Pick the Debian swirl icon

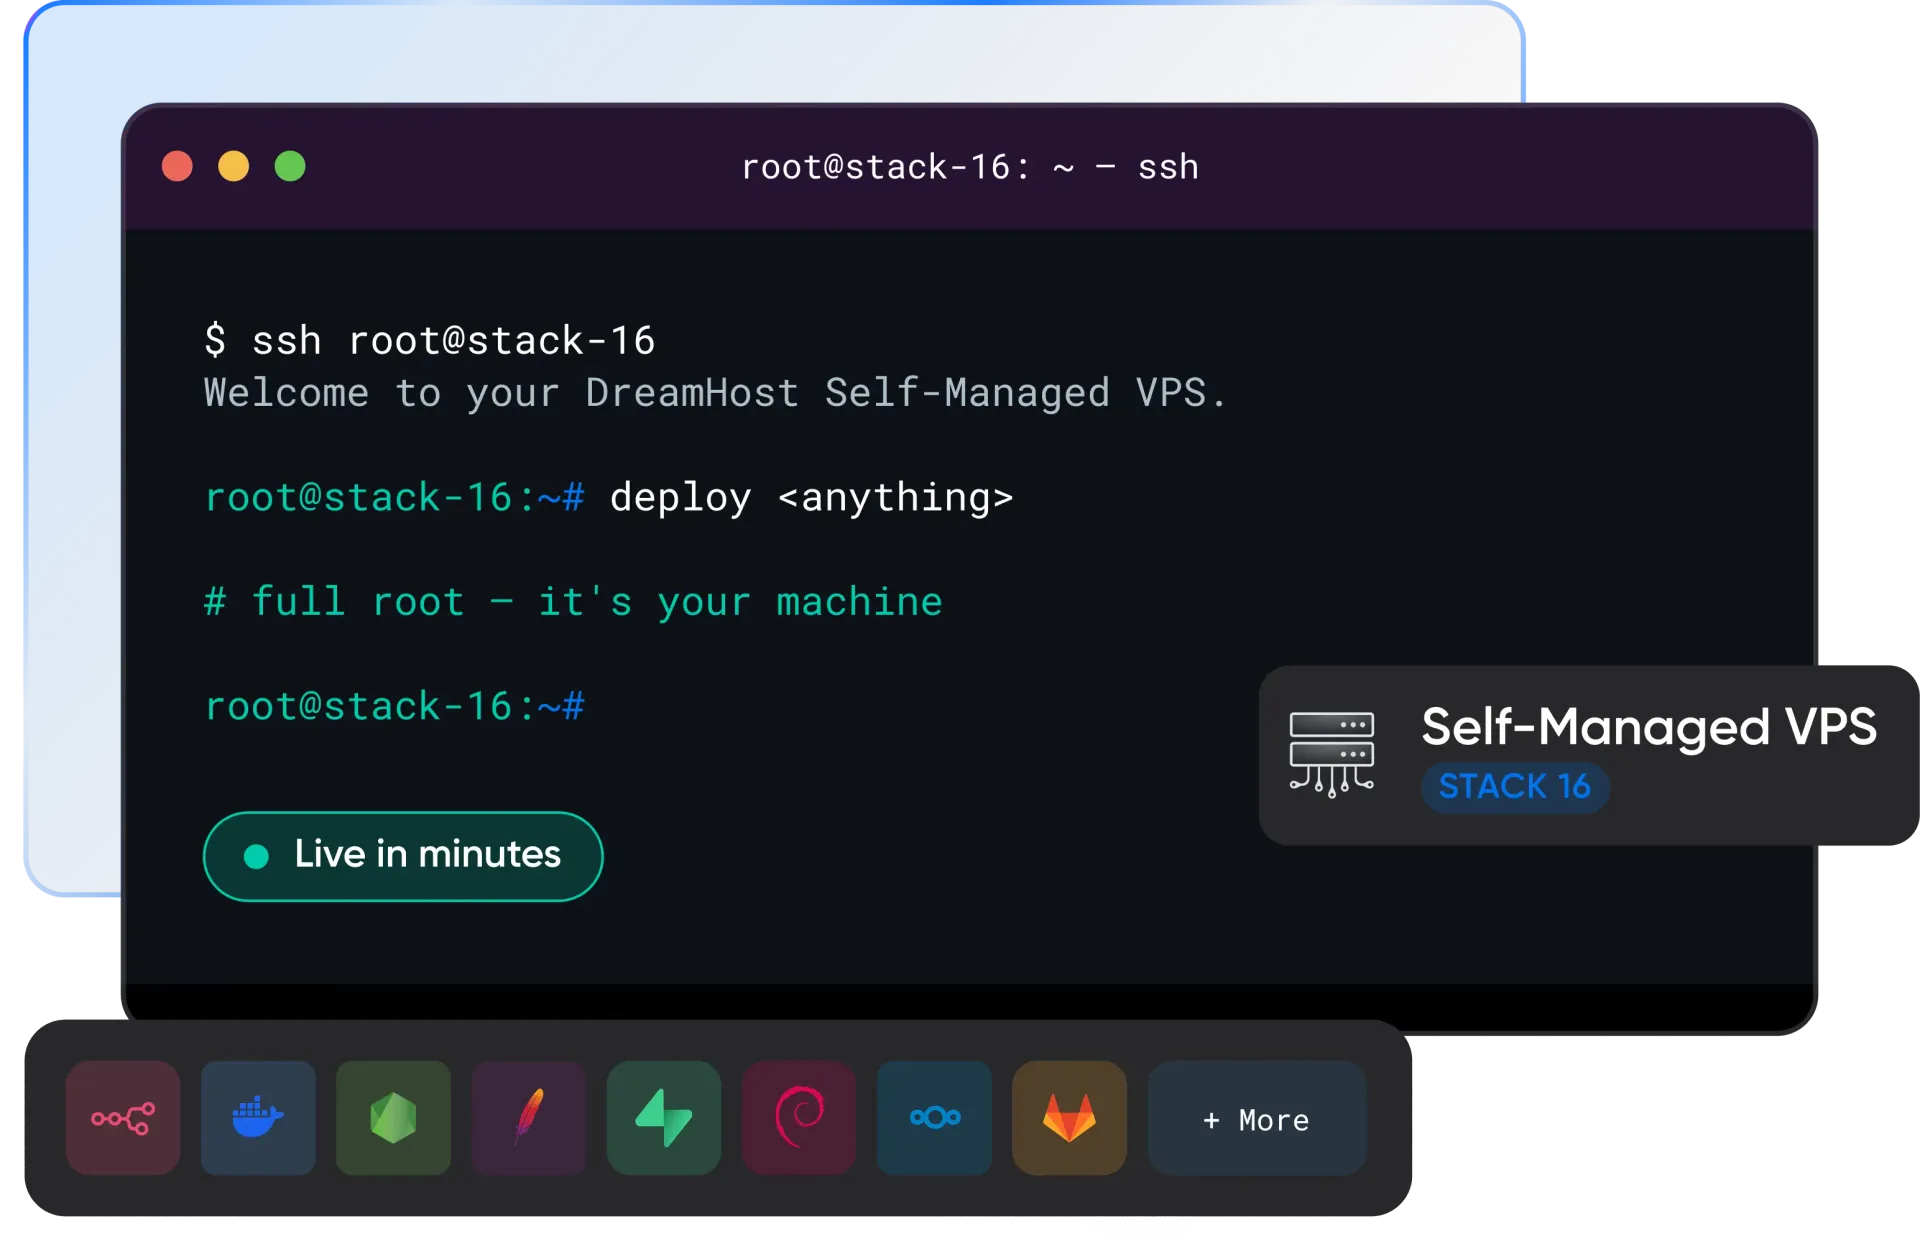tap(799, 1118)
